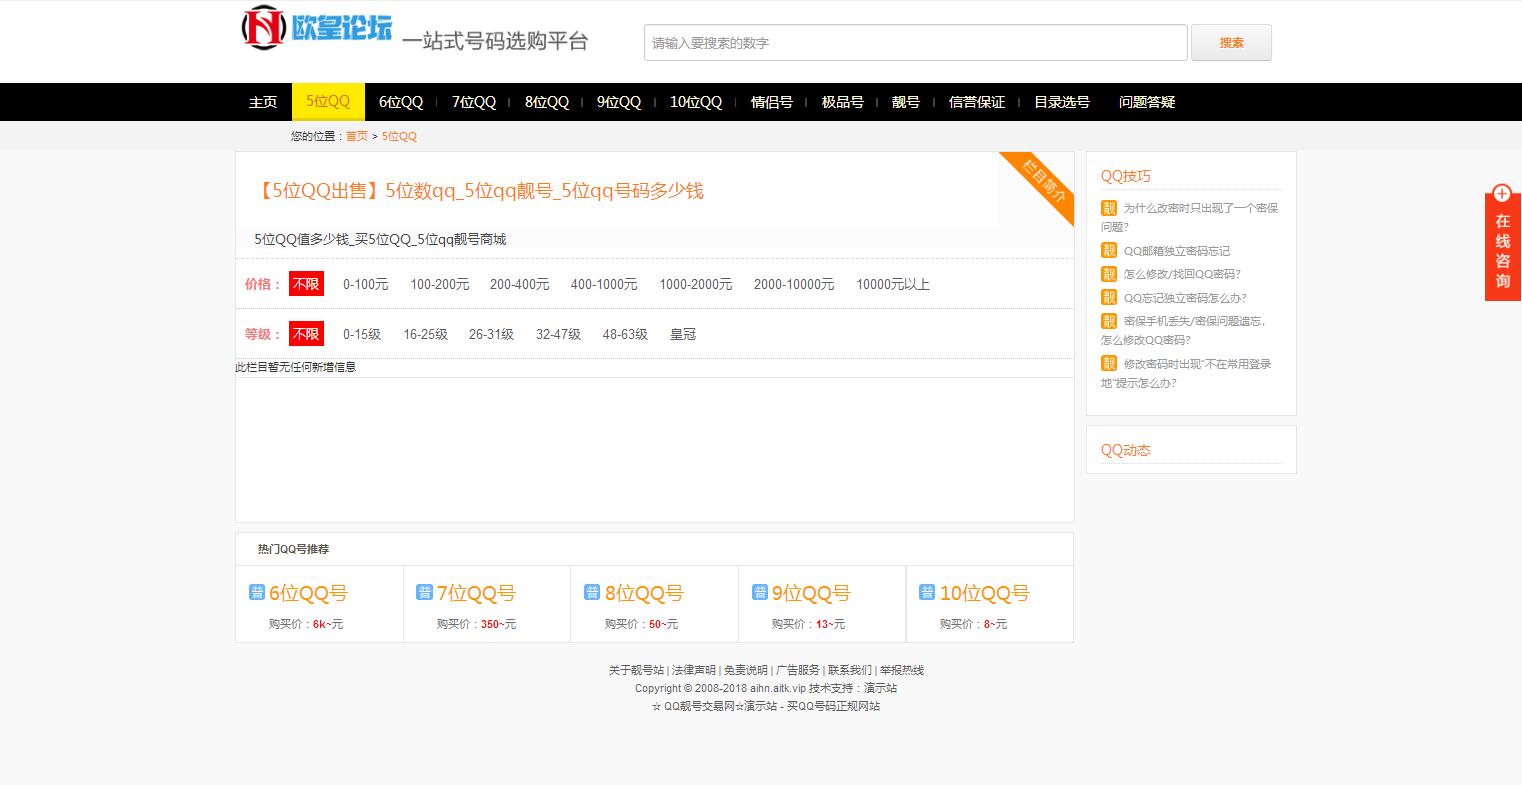Open the 情侣号 menu item
Screen dimensions: 1522x785
pos(771,101)
